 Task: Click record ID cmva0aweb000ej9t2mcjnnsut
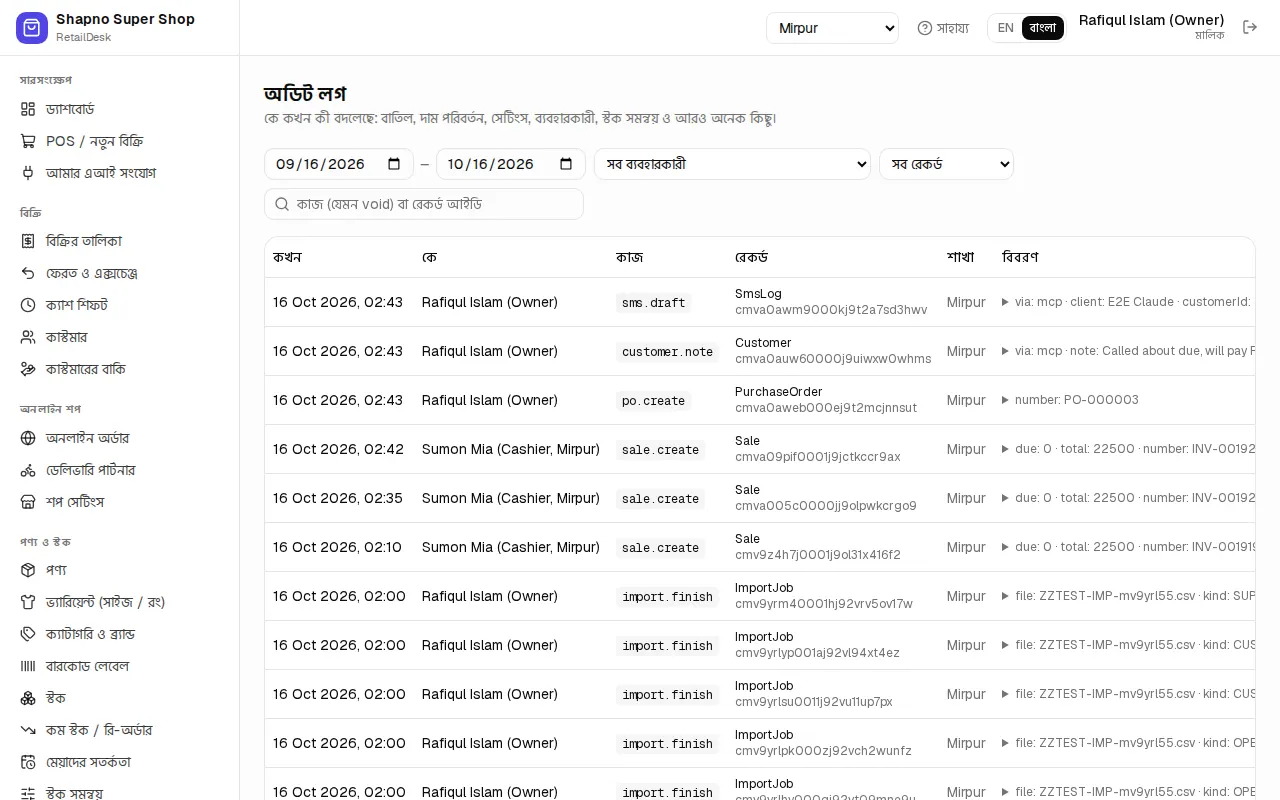pos(826,408)
